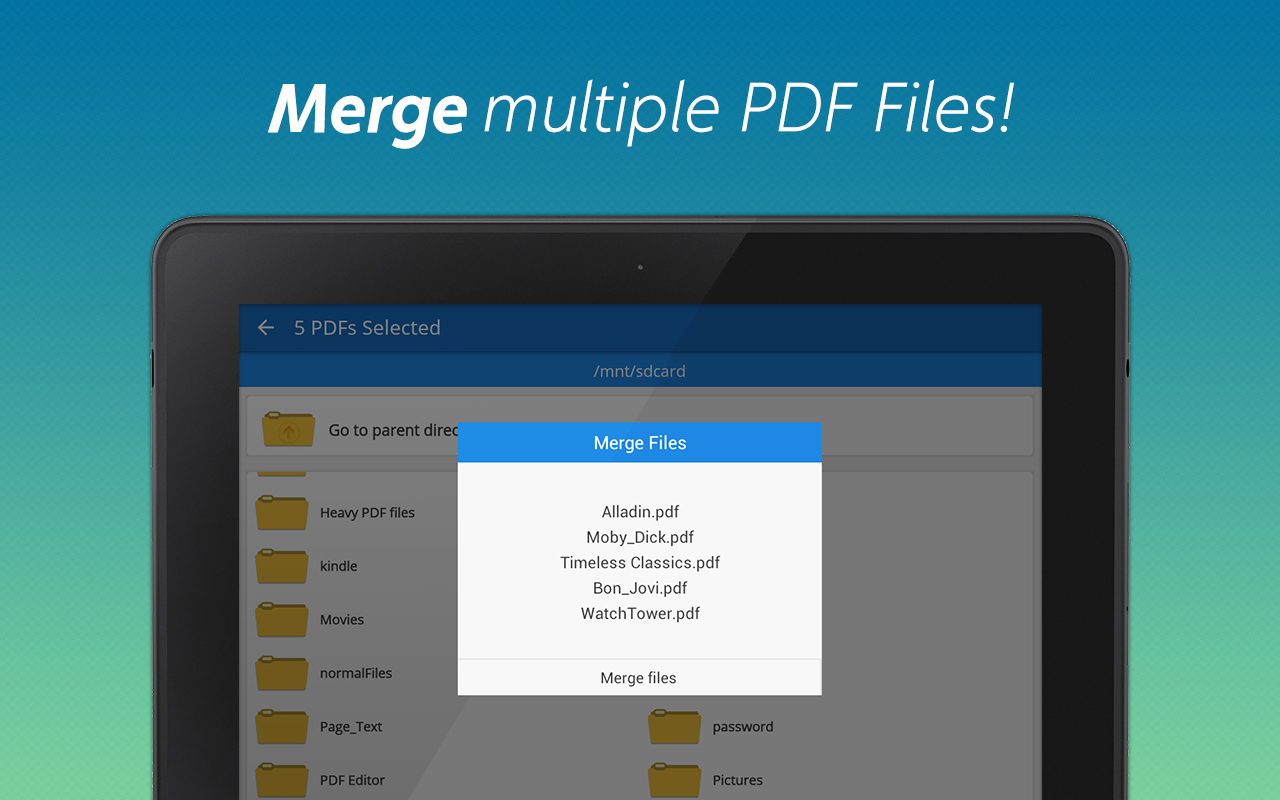
Task: Open the Page_Text folder icon
Action: click(x=281, y=727)
